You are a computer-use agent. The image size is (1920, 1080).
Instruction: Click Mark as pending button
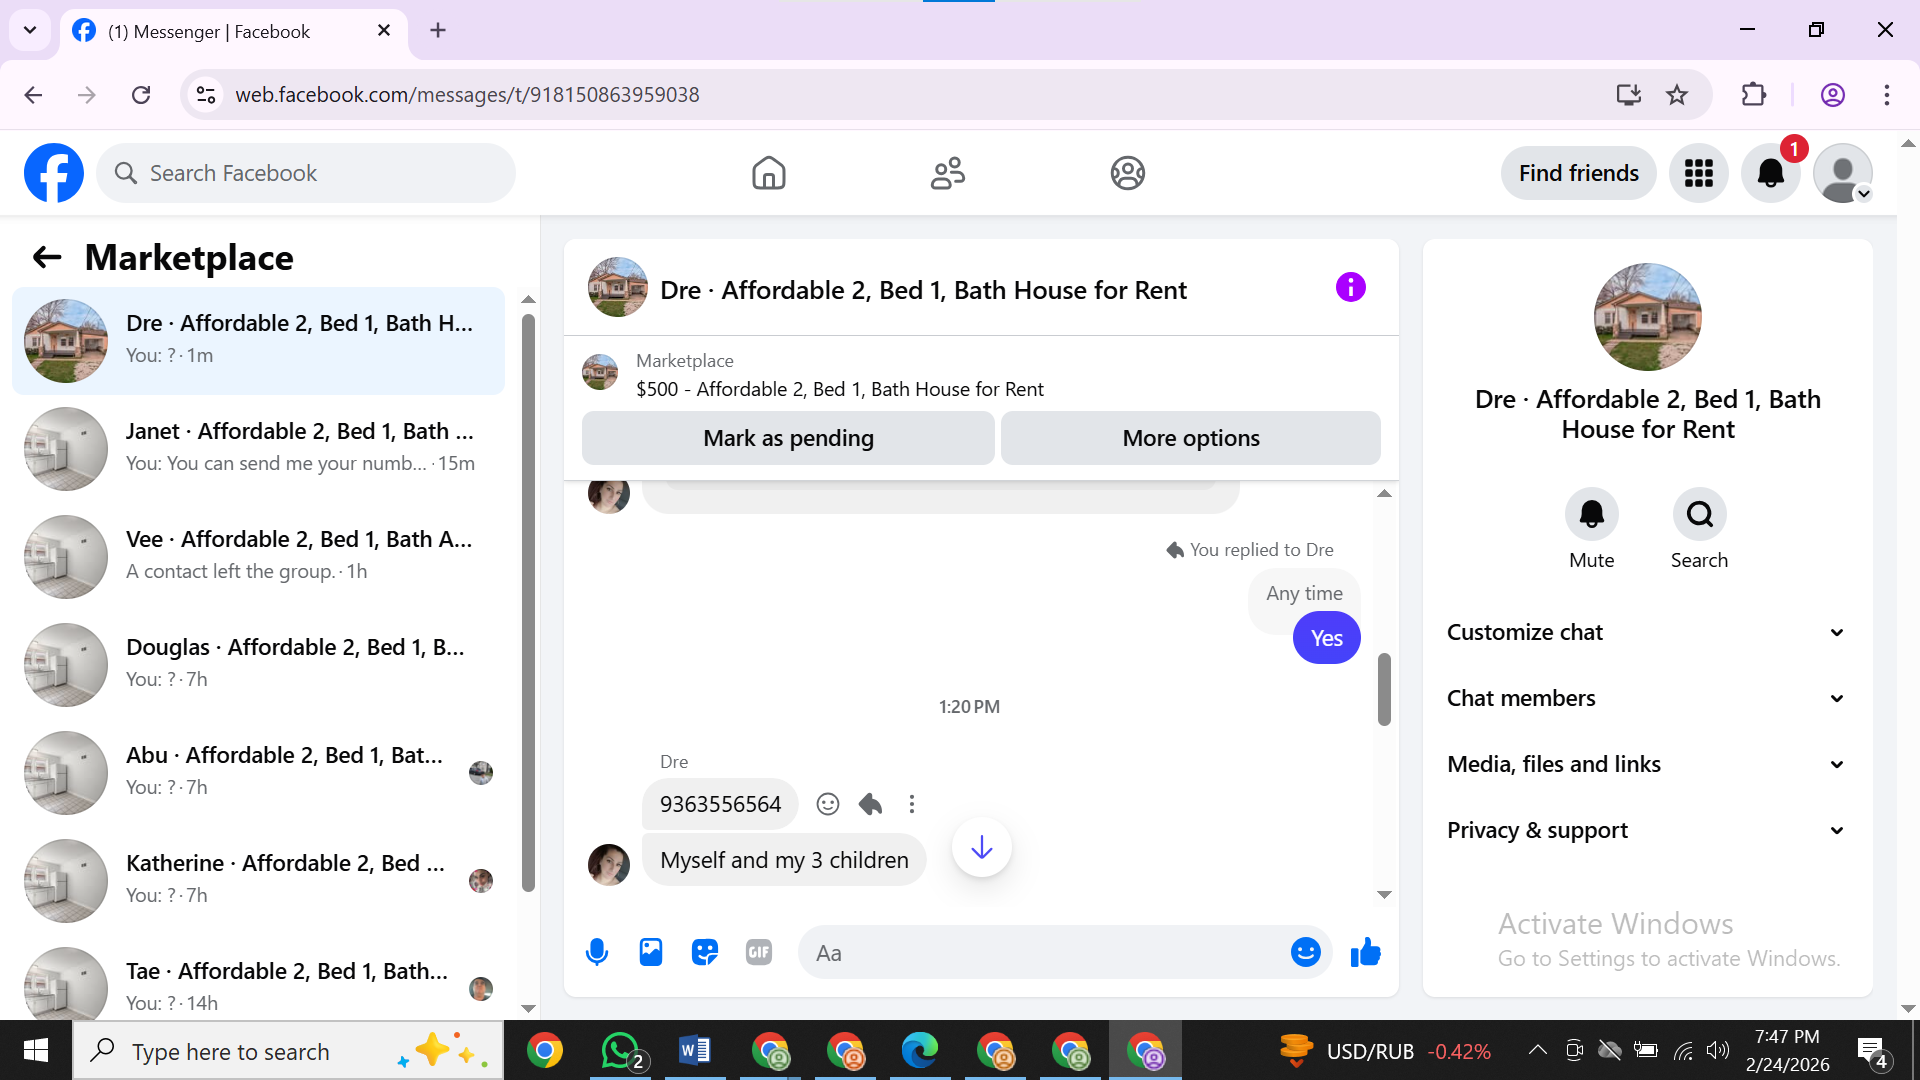coord(788,438)
